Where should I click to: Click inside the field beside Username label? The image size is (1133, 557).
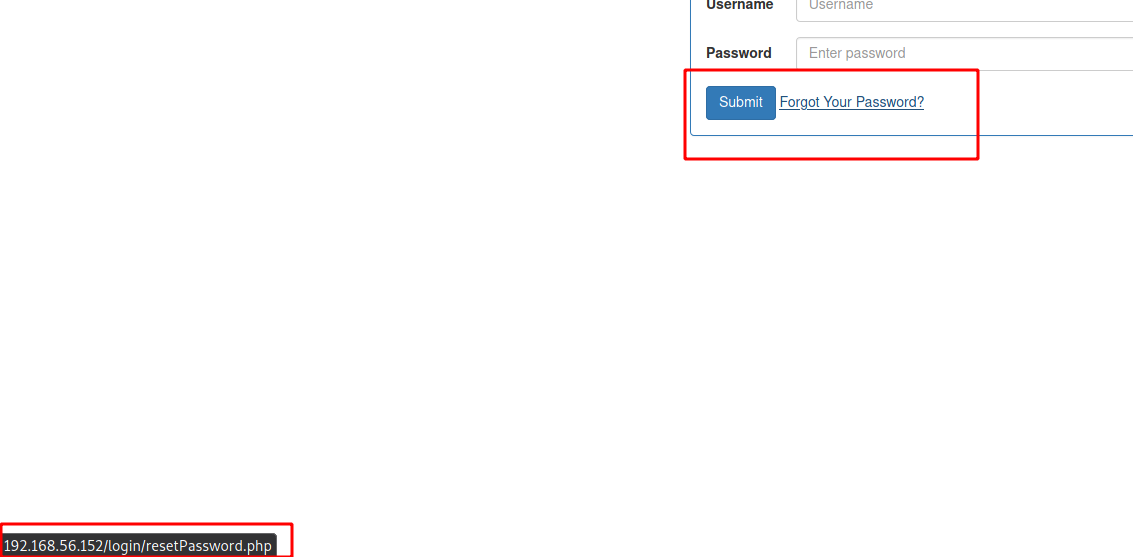point(965,8)
